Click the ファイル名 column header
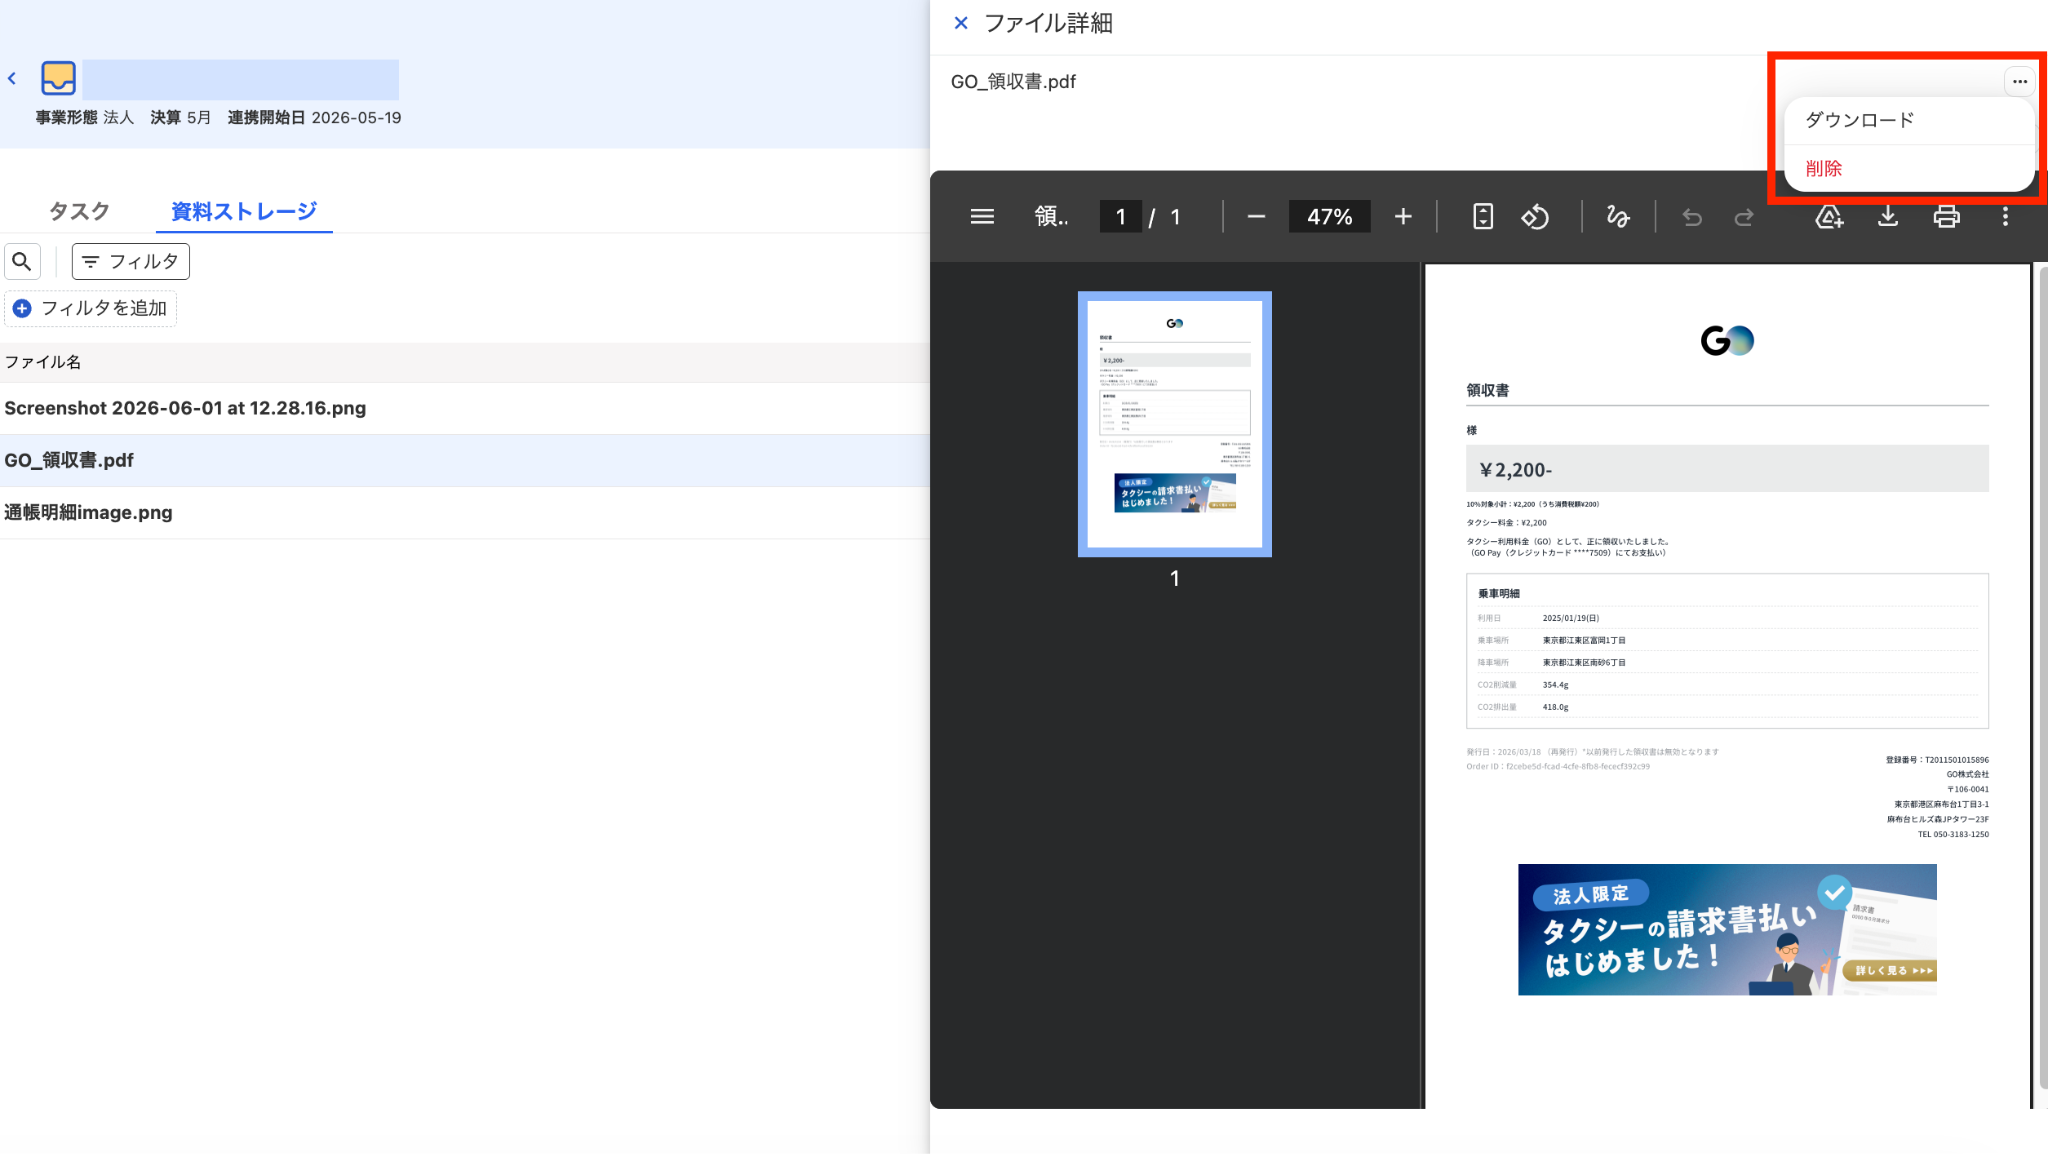This screenshot has width=2048, height=1154. tap(43, 362)
